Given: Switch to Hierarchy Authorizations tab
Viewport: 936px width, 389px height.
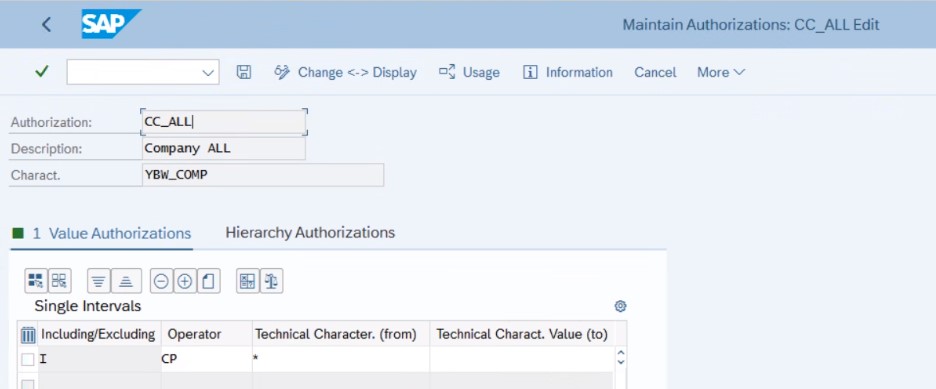Looking at the screenshot, I should [310, 232].
